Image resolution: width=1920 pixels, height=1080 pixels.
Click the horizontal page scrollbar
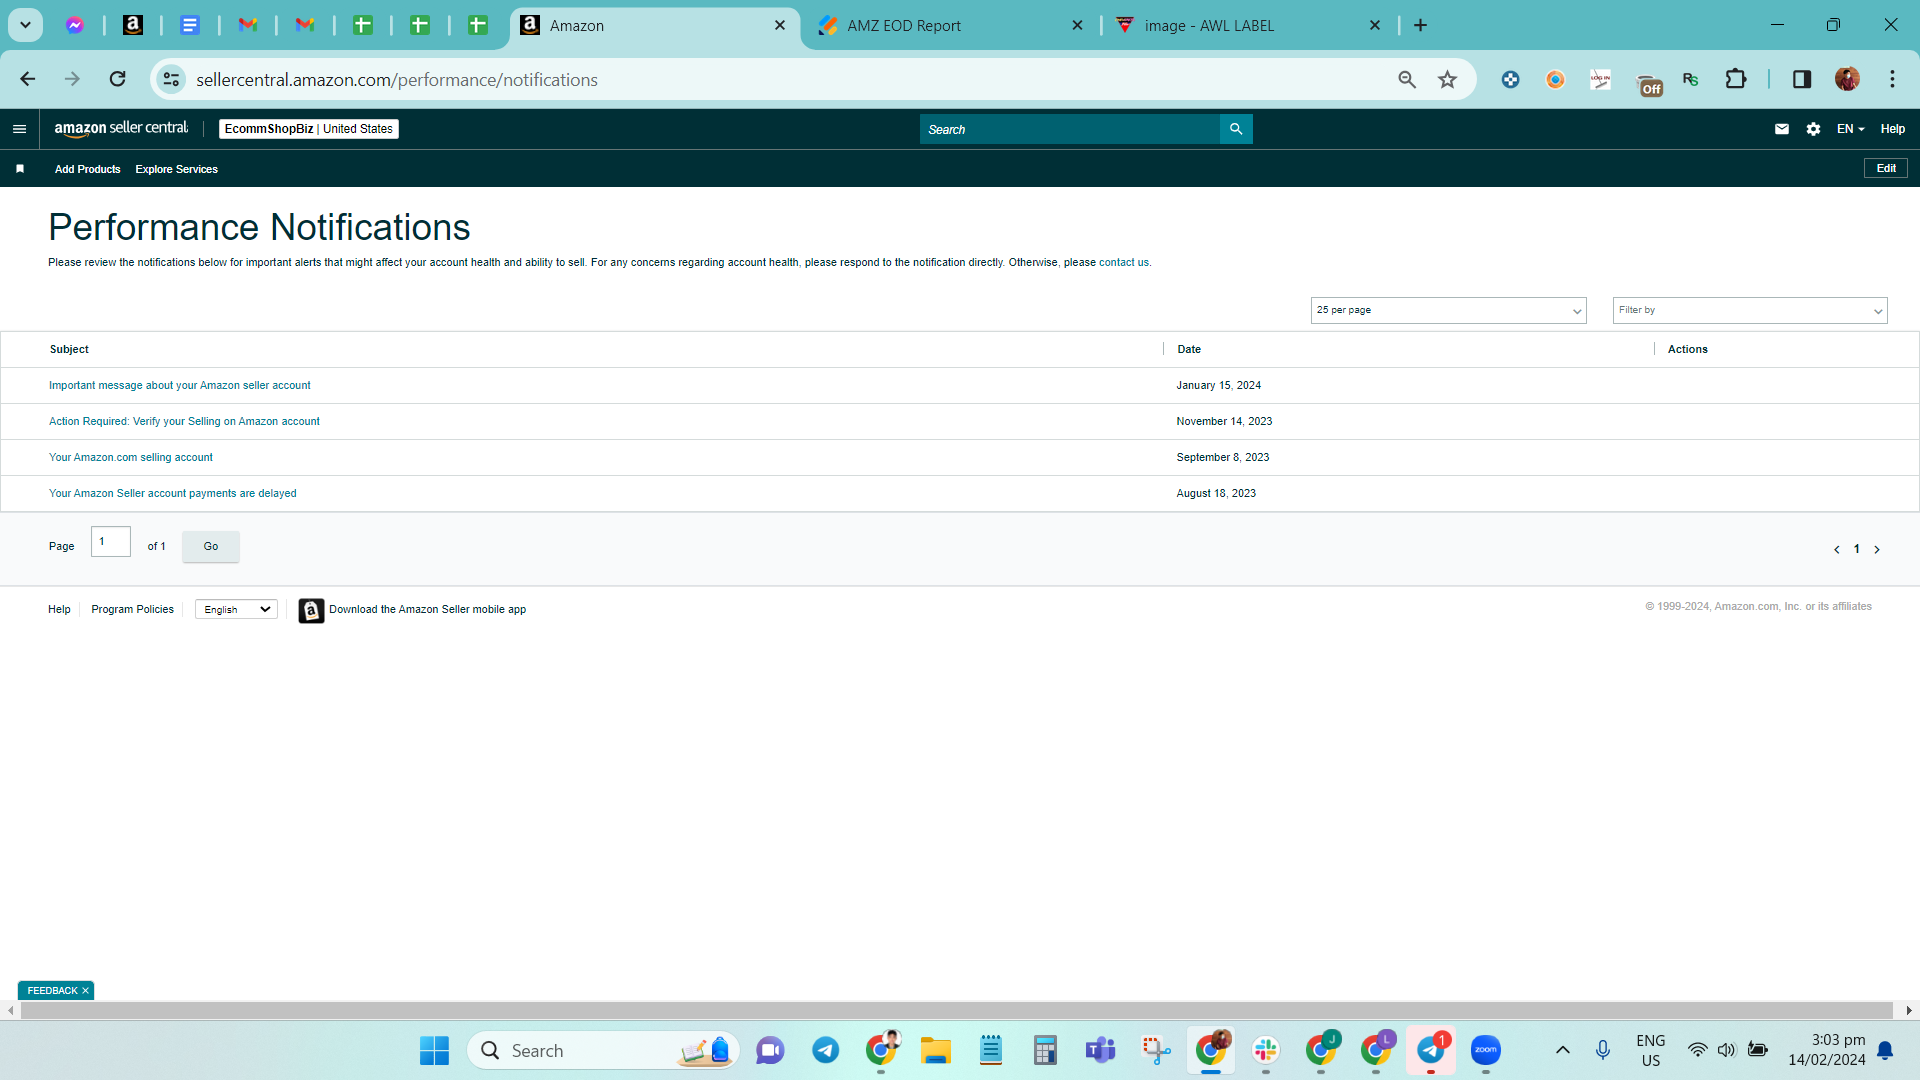tap(957, 1011)
